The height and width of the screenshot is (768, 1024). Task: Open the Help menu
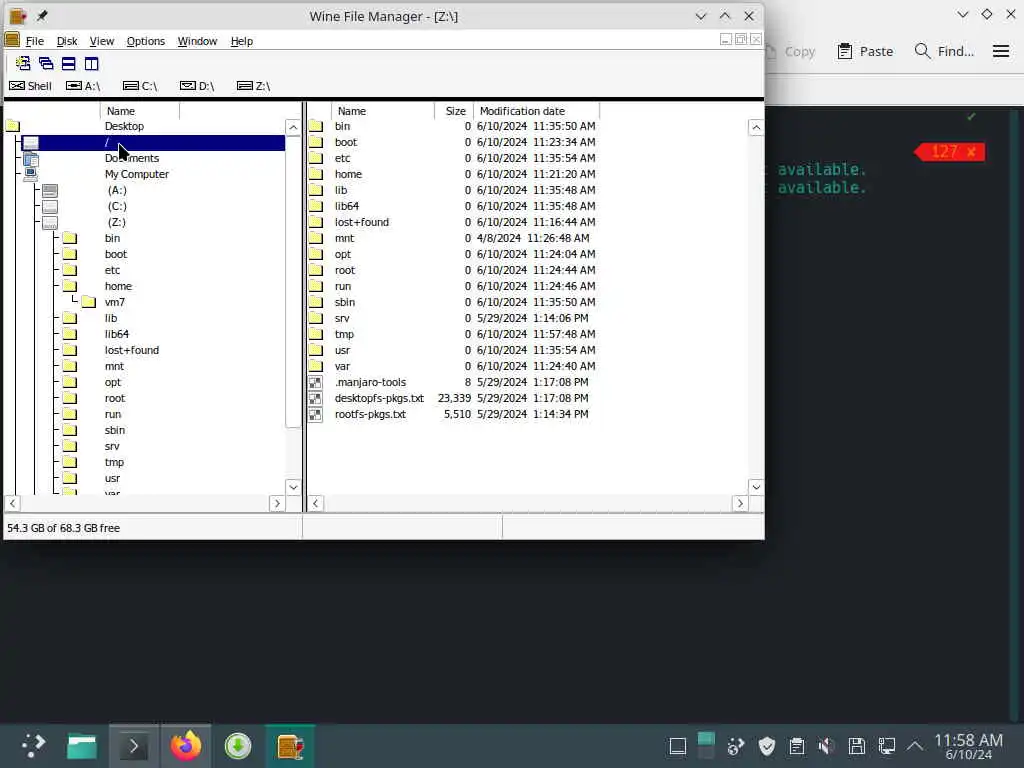(x=242, y=41)
